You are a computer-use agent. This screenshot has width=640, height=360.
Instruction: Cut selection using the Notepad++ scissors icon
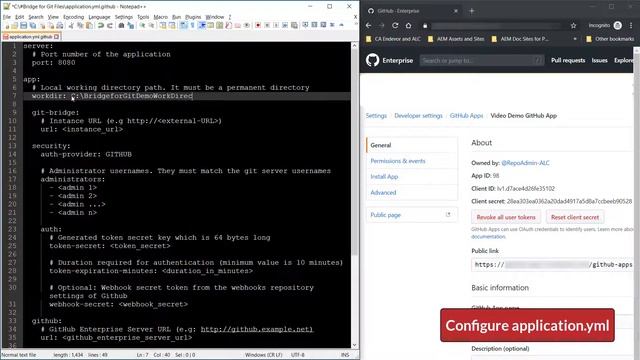(71, 25)
